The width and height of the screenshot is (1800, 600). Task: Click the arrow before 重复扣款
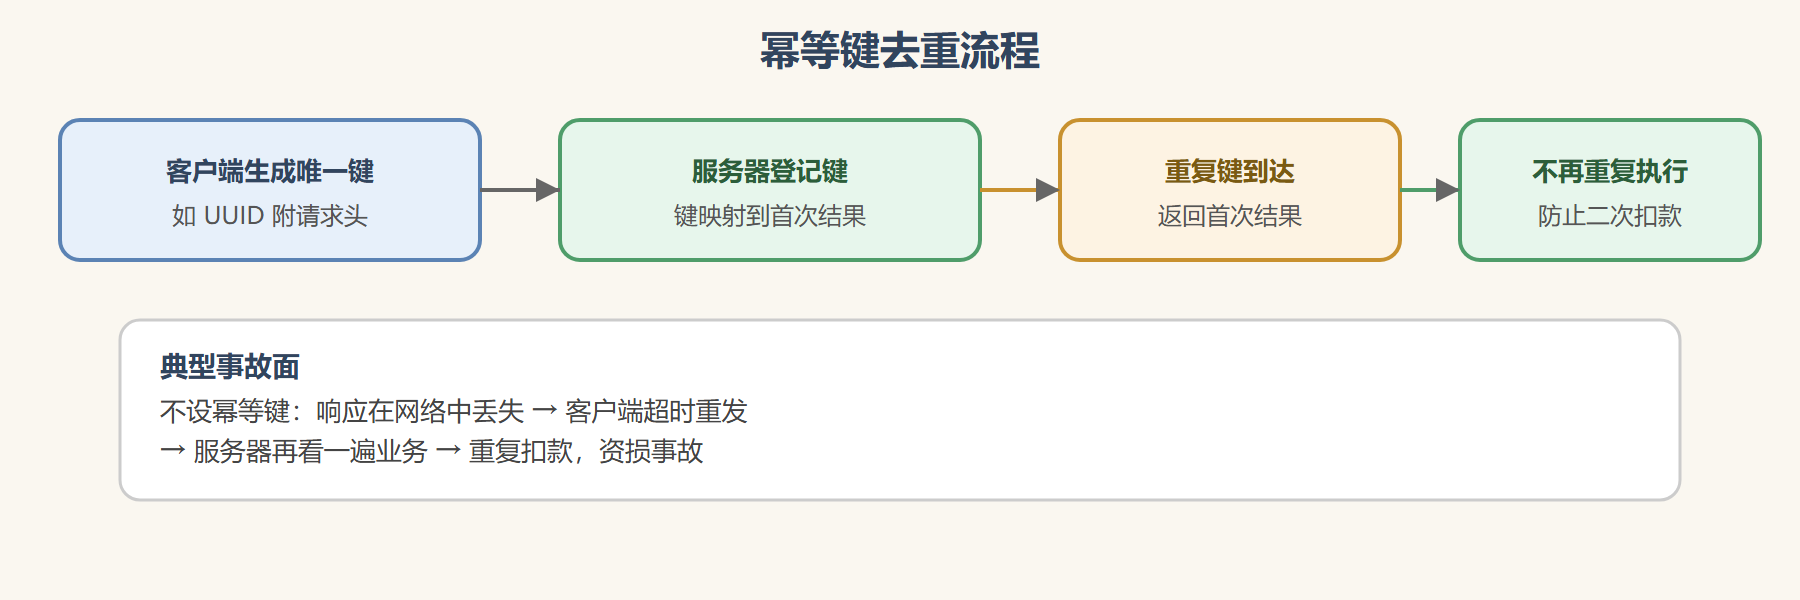click(x=449, y=451)
